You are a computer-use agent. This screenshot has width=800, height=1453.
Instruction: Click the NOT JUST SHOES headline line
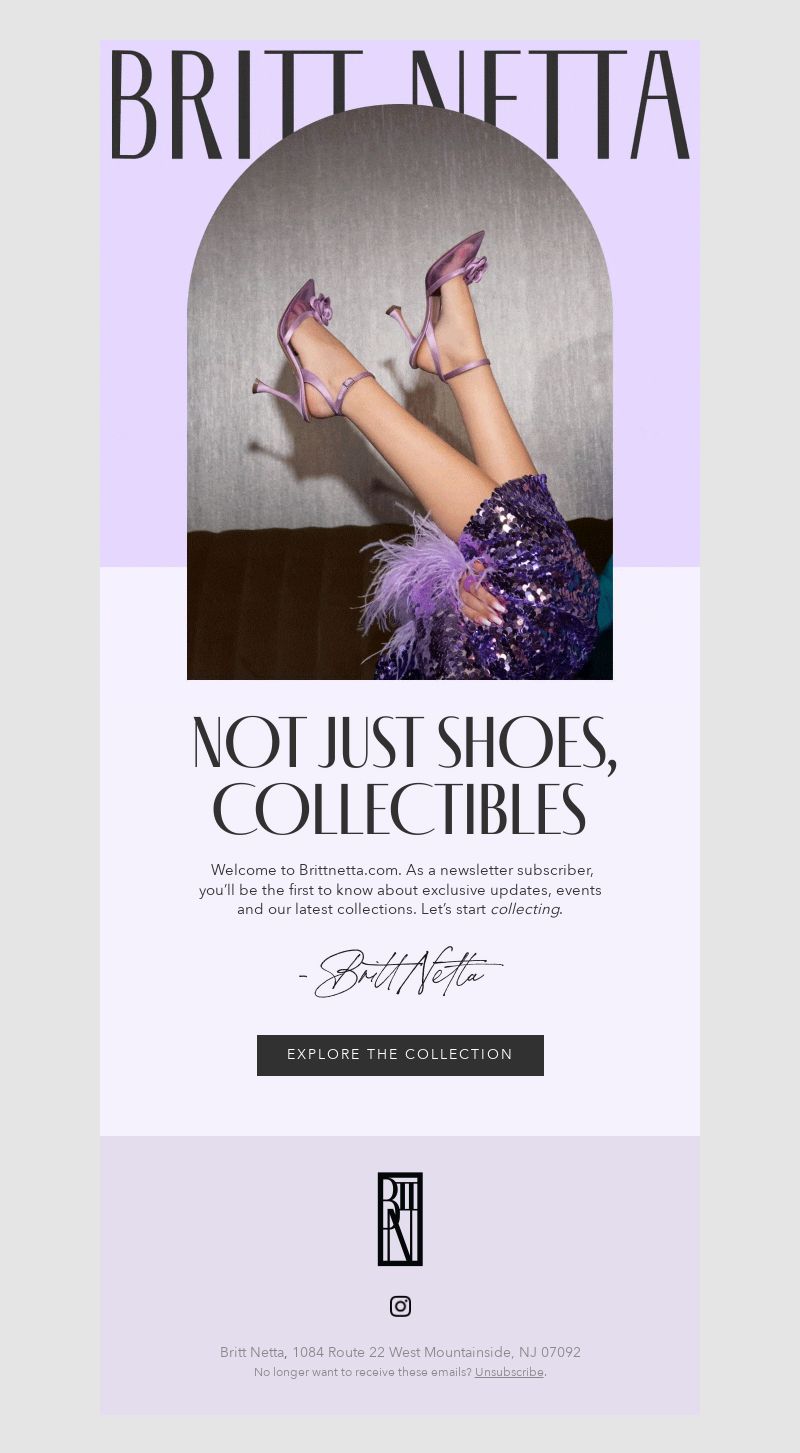pyautogui.click(x=404, y=746)
